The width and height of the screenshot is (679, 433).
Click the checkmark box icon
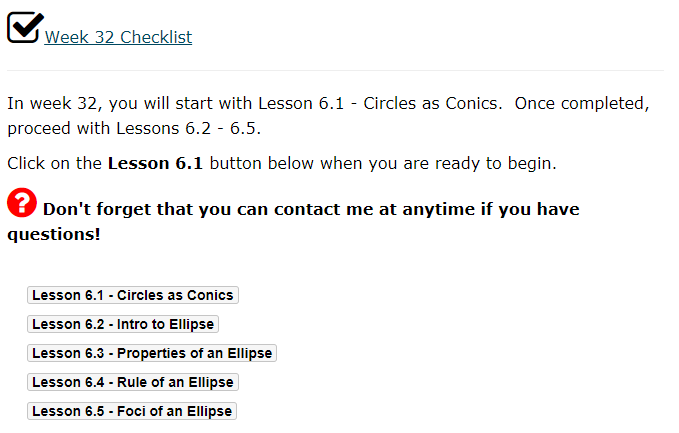click(x=25, y=27)
